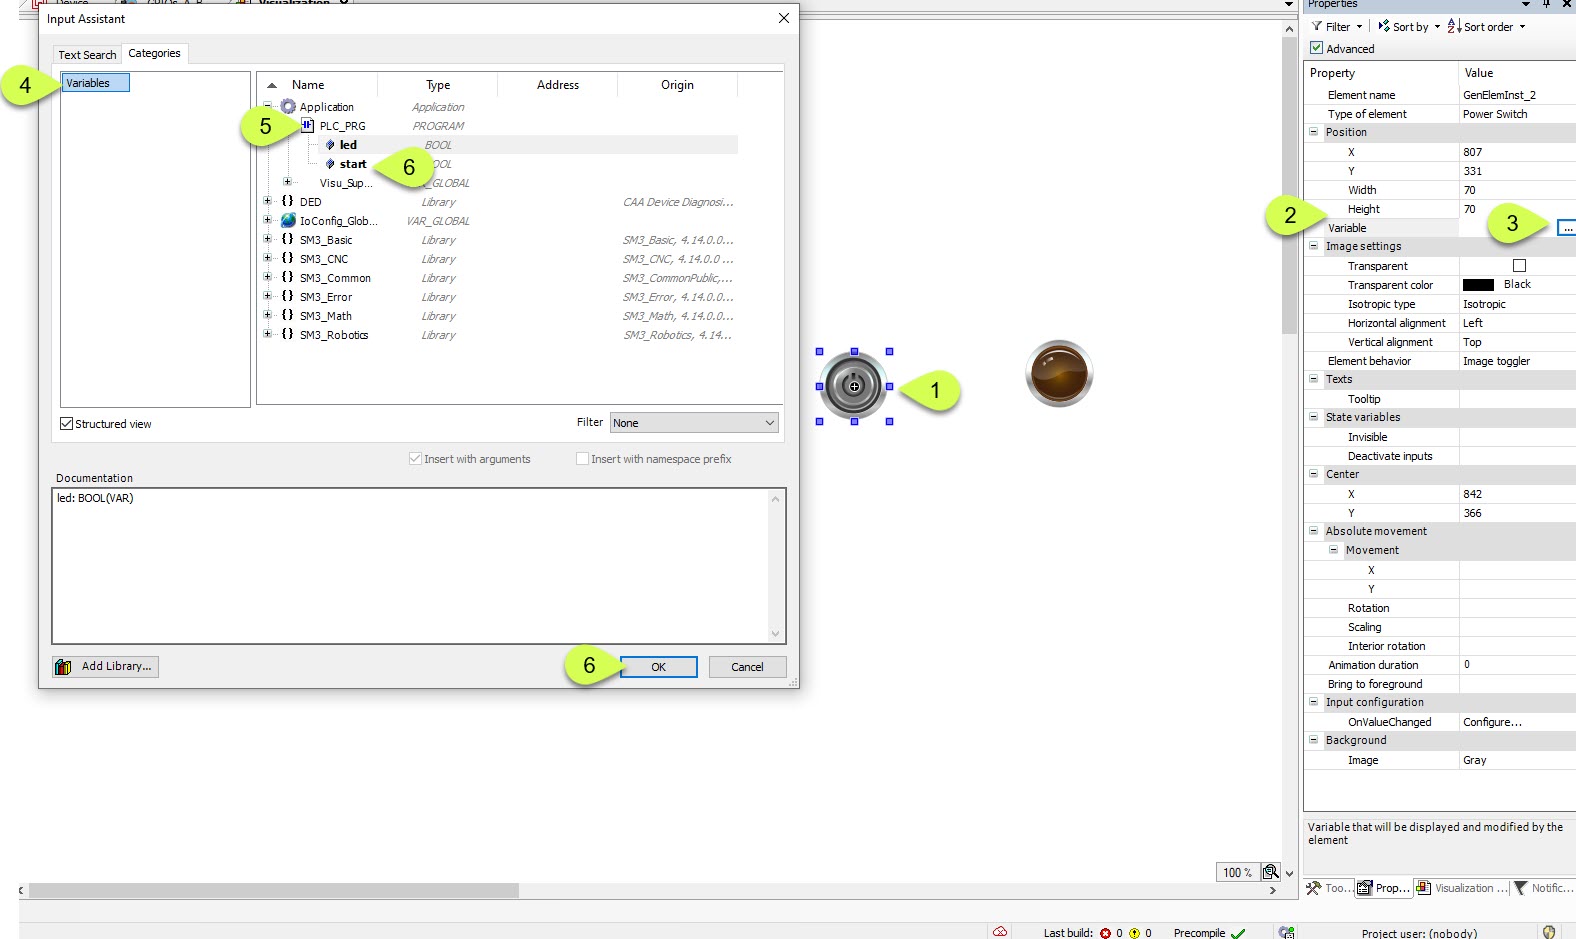This screenshot has width=1576, height=939.
Task: Uncheck the Advanced checkbox
Action: (x=1317, y=48)
